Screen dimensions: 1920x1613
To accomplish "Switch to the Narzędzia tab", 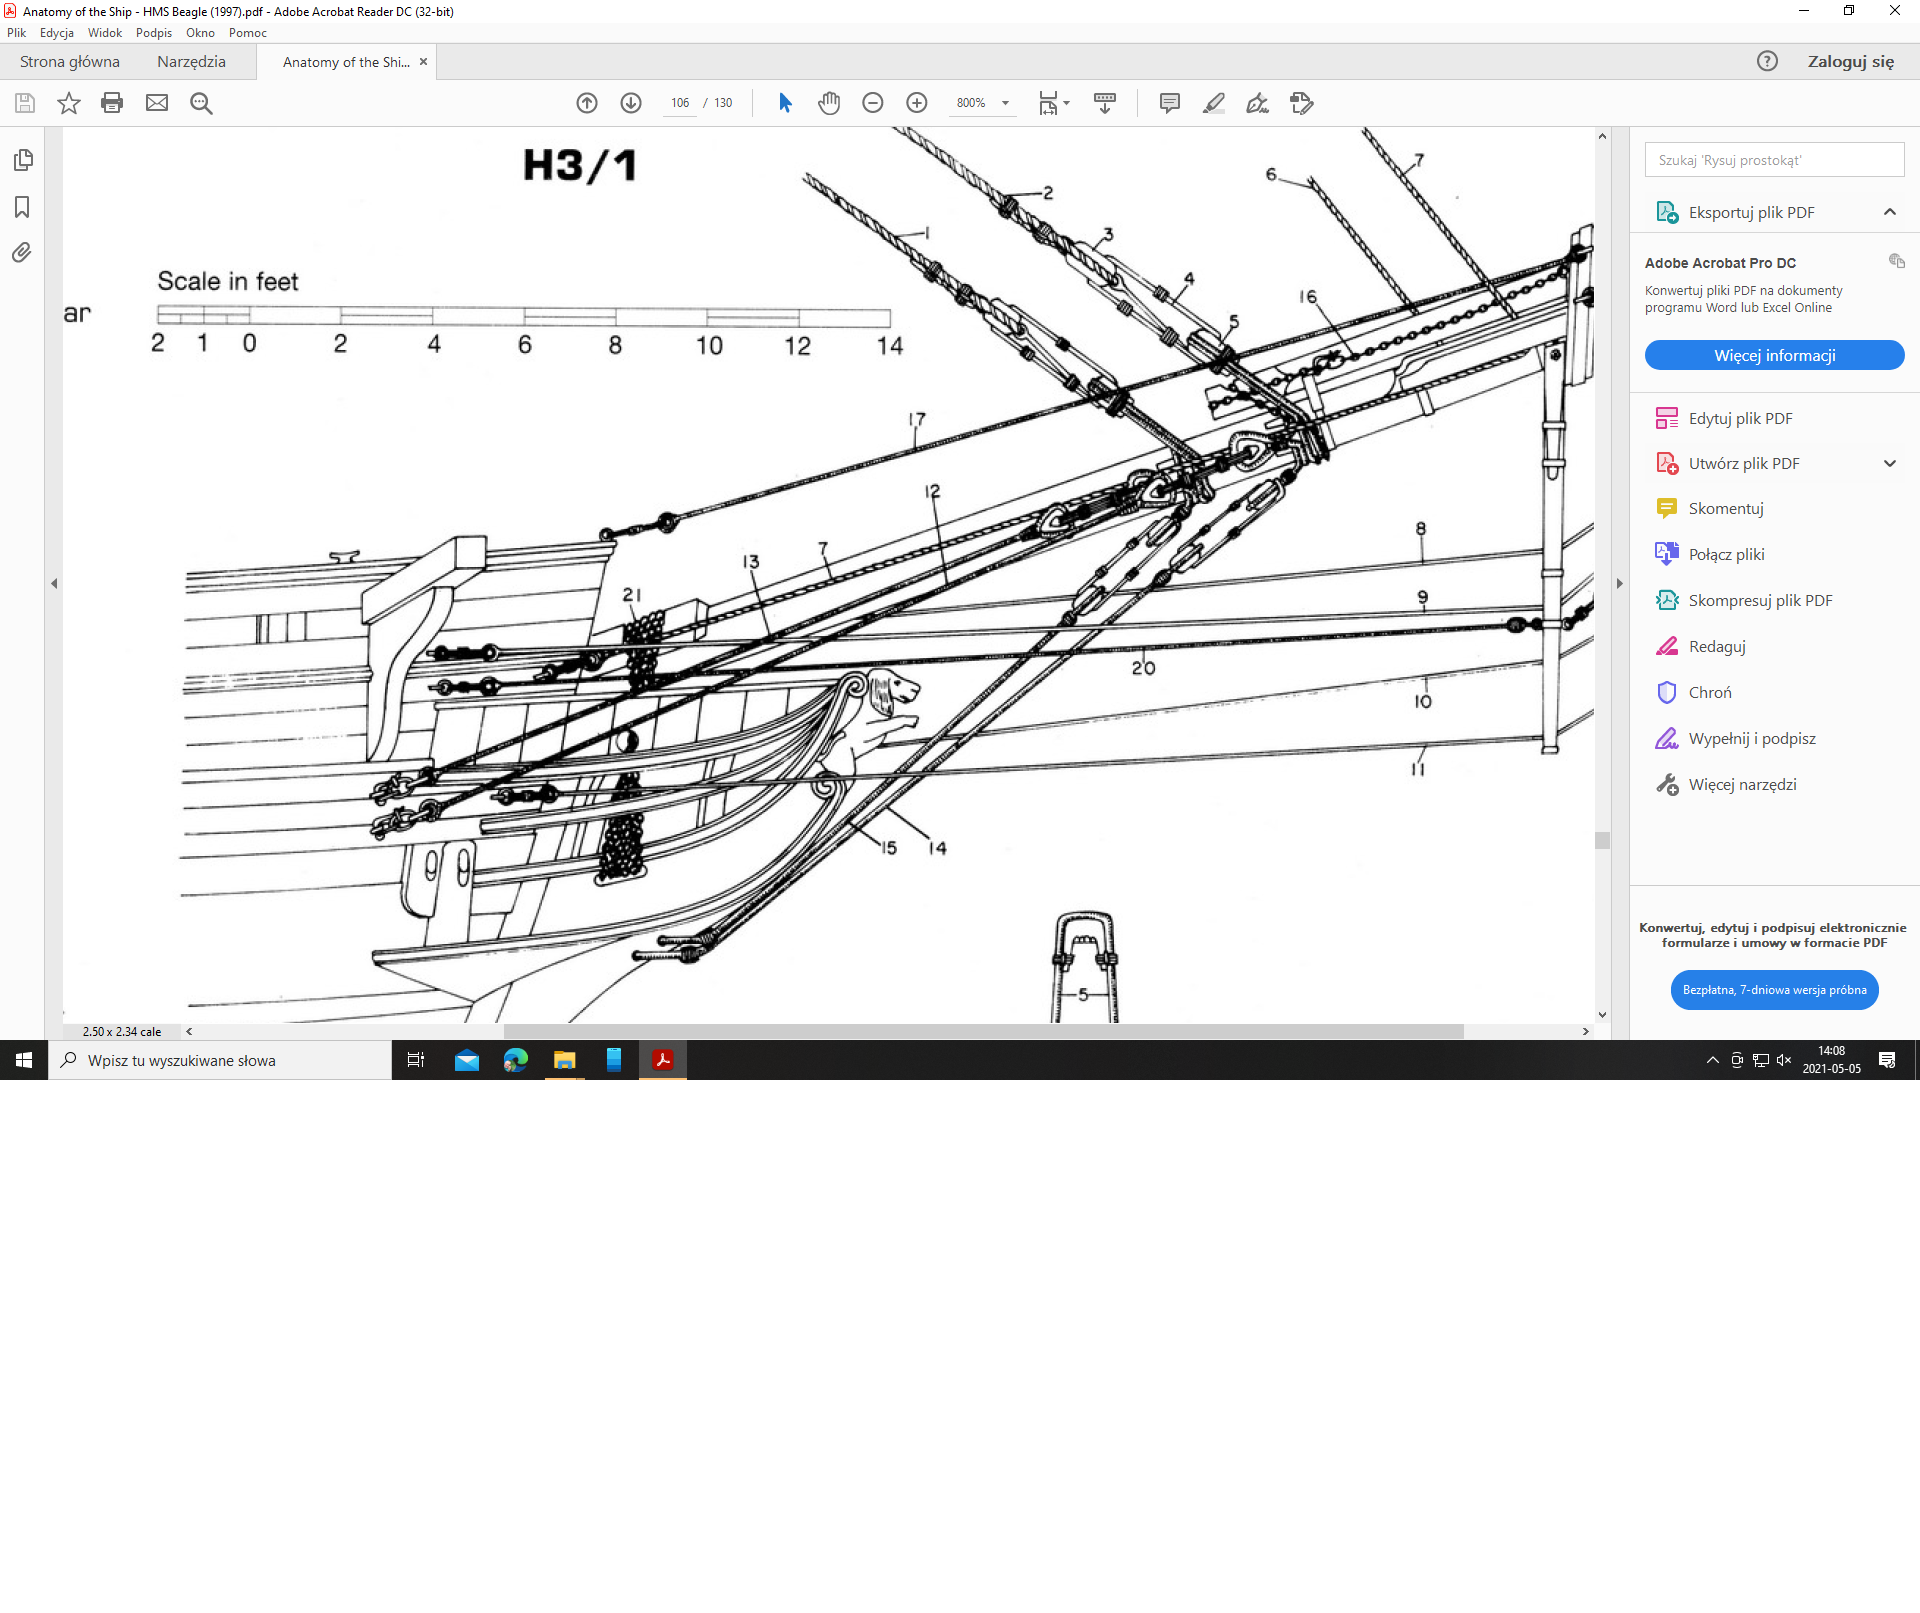I will 191,62.
